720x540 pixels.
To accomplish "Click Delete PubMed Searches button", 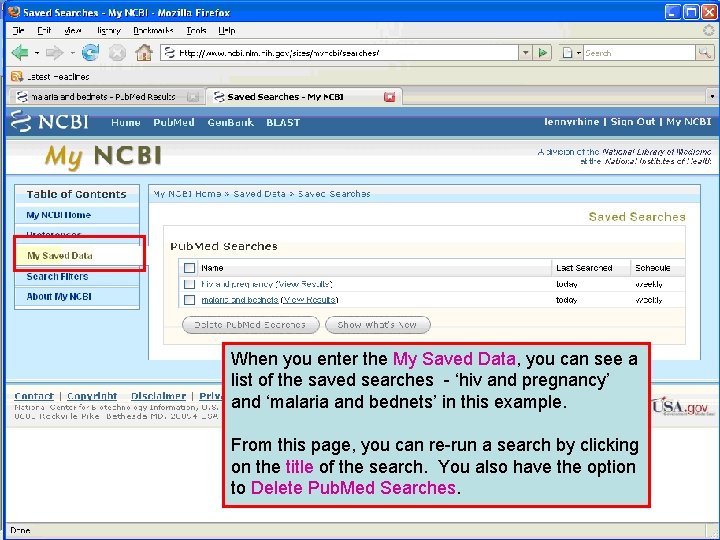I will (x=250, y=325).
